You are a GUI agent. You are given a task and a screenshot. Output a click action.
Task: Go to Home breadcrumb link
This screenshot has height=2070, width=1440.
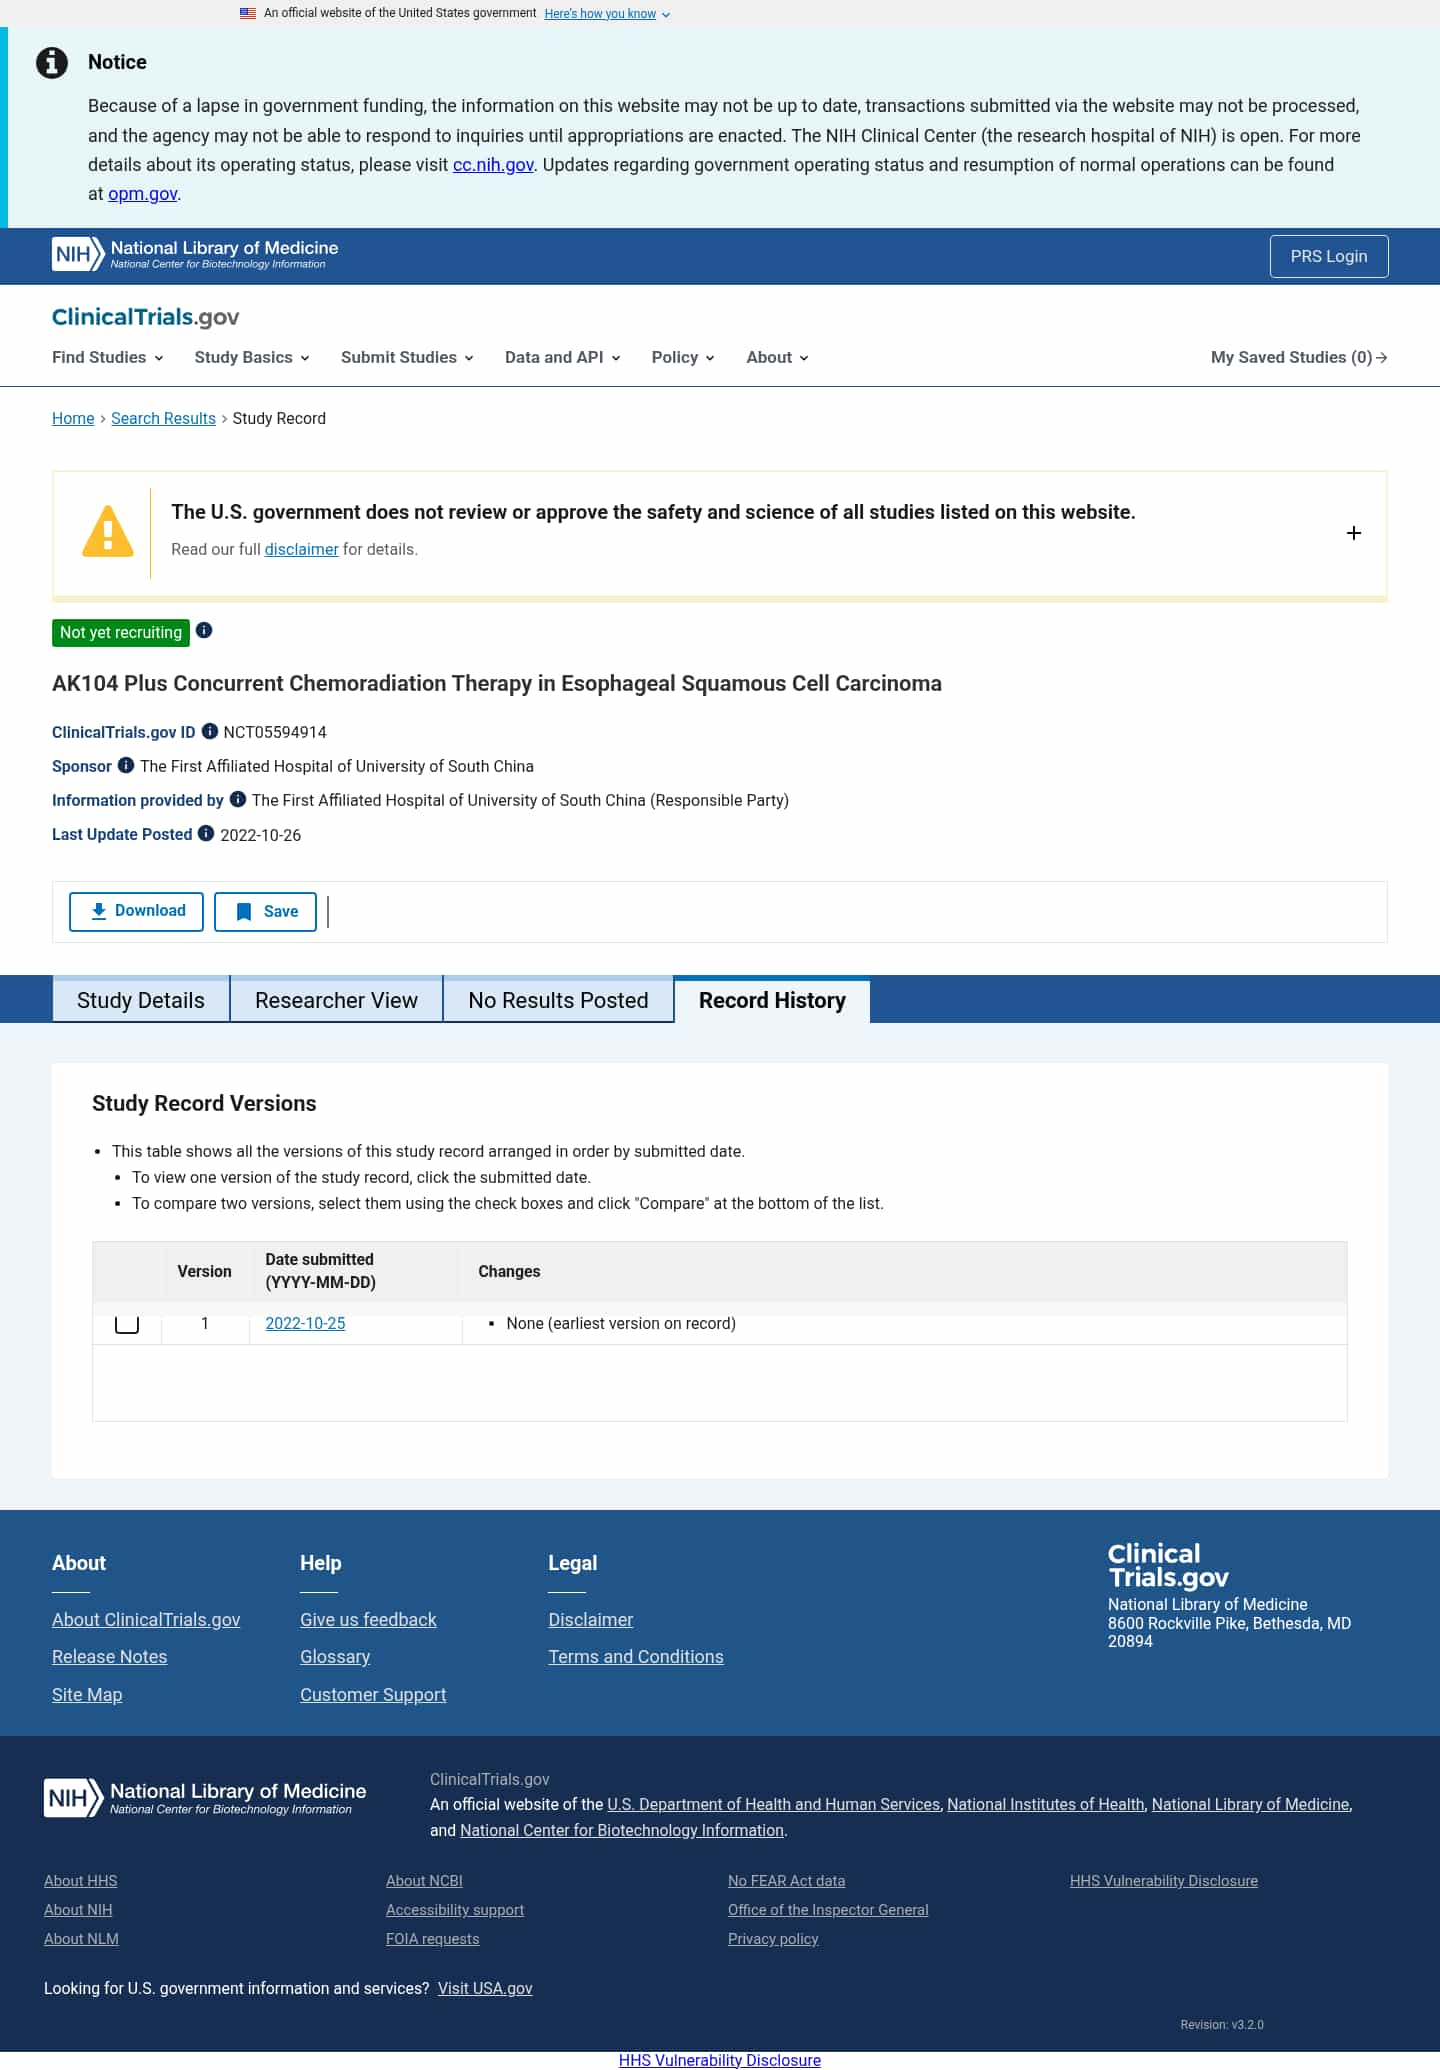[73, 418]
